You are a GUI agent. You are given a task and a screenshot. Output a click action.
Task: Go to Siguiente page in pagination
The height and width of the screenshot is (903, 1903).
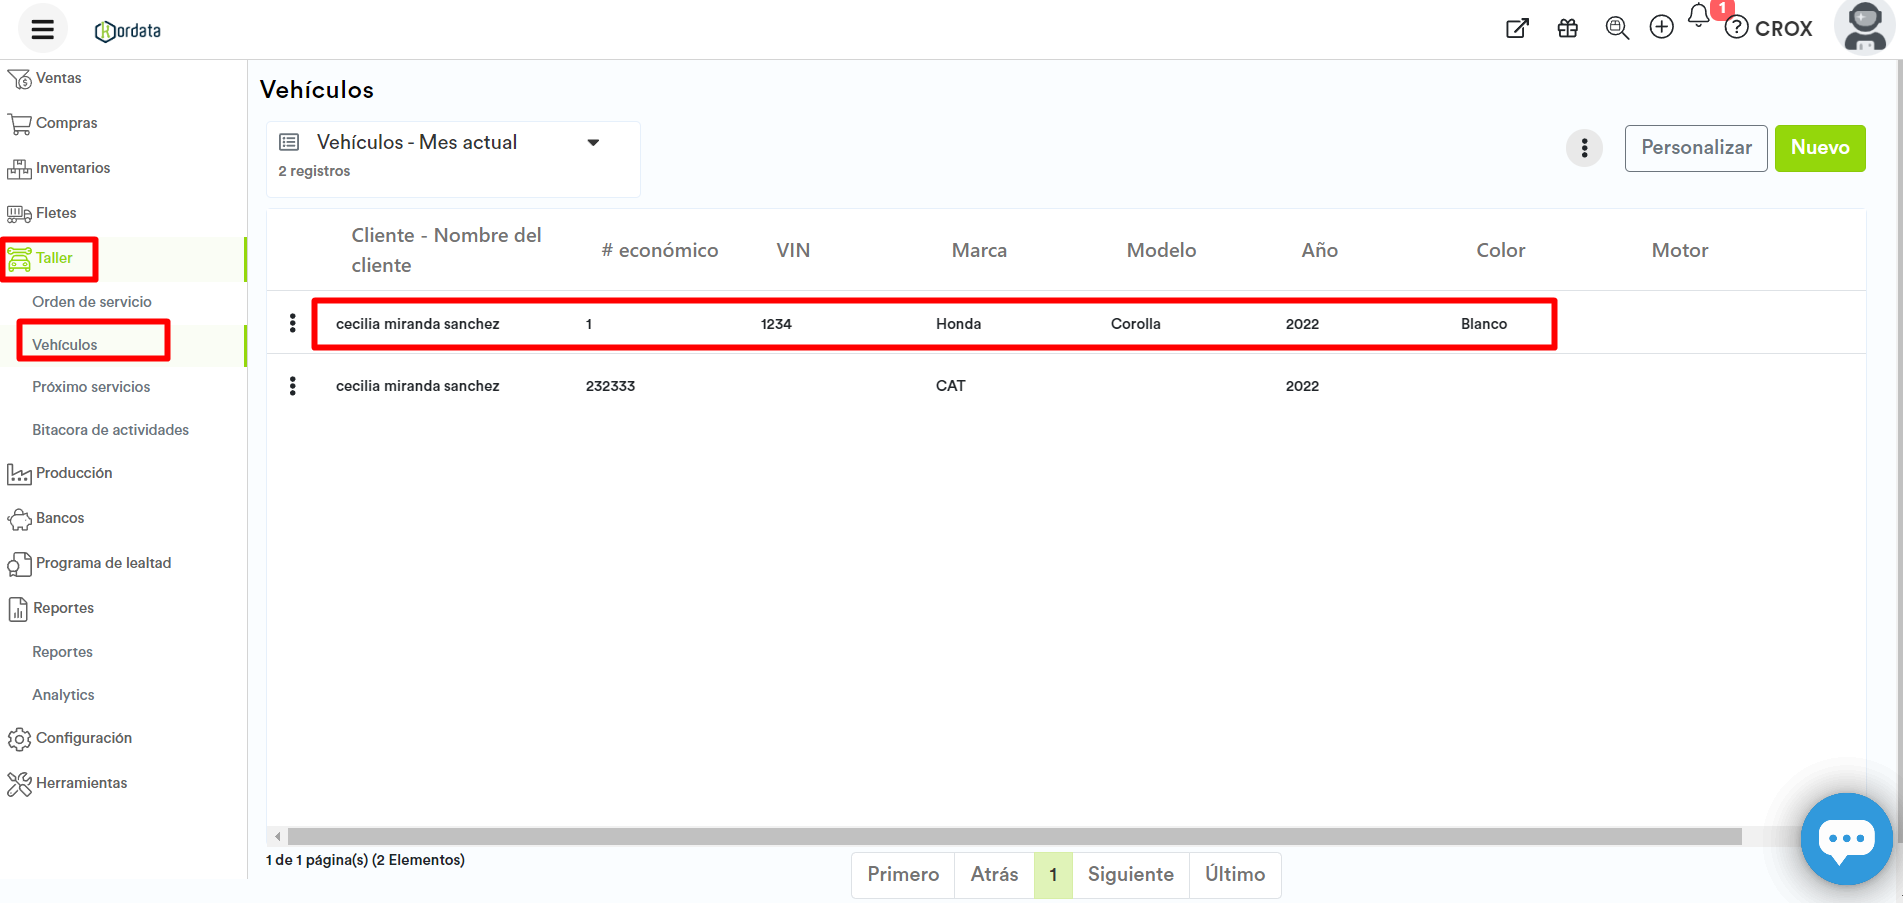(1130, 875)
